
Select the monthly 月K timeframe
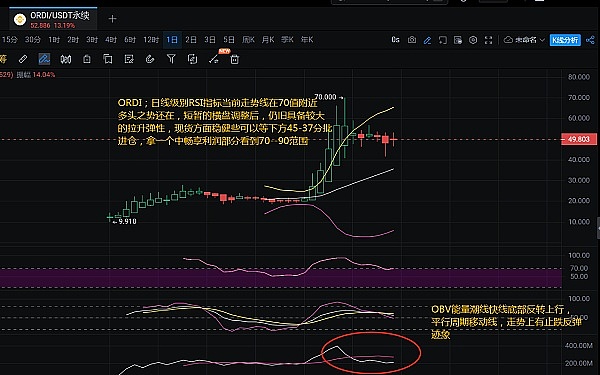[268, 40]
